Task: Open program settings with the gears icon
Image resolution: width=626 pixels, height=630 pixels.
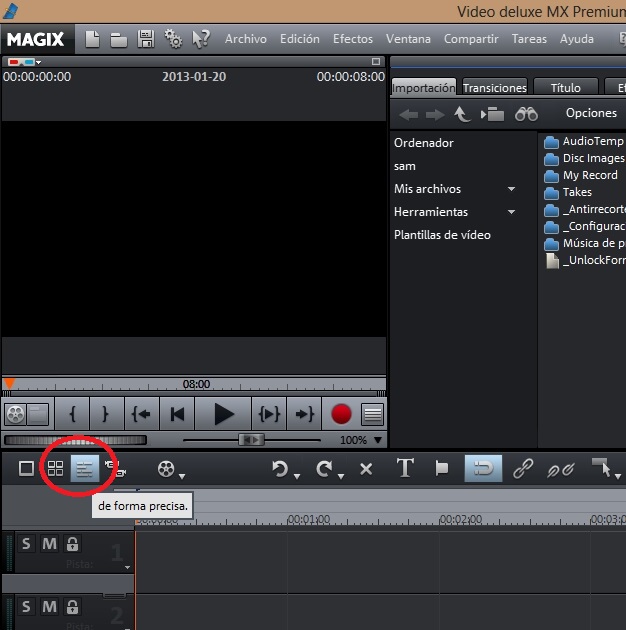Action: [x=173, y=39]
